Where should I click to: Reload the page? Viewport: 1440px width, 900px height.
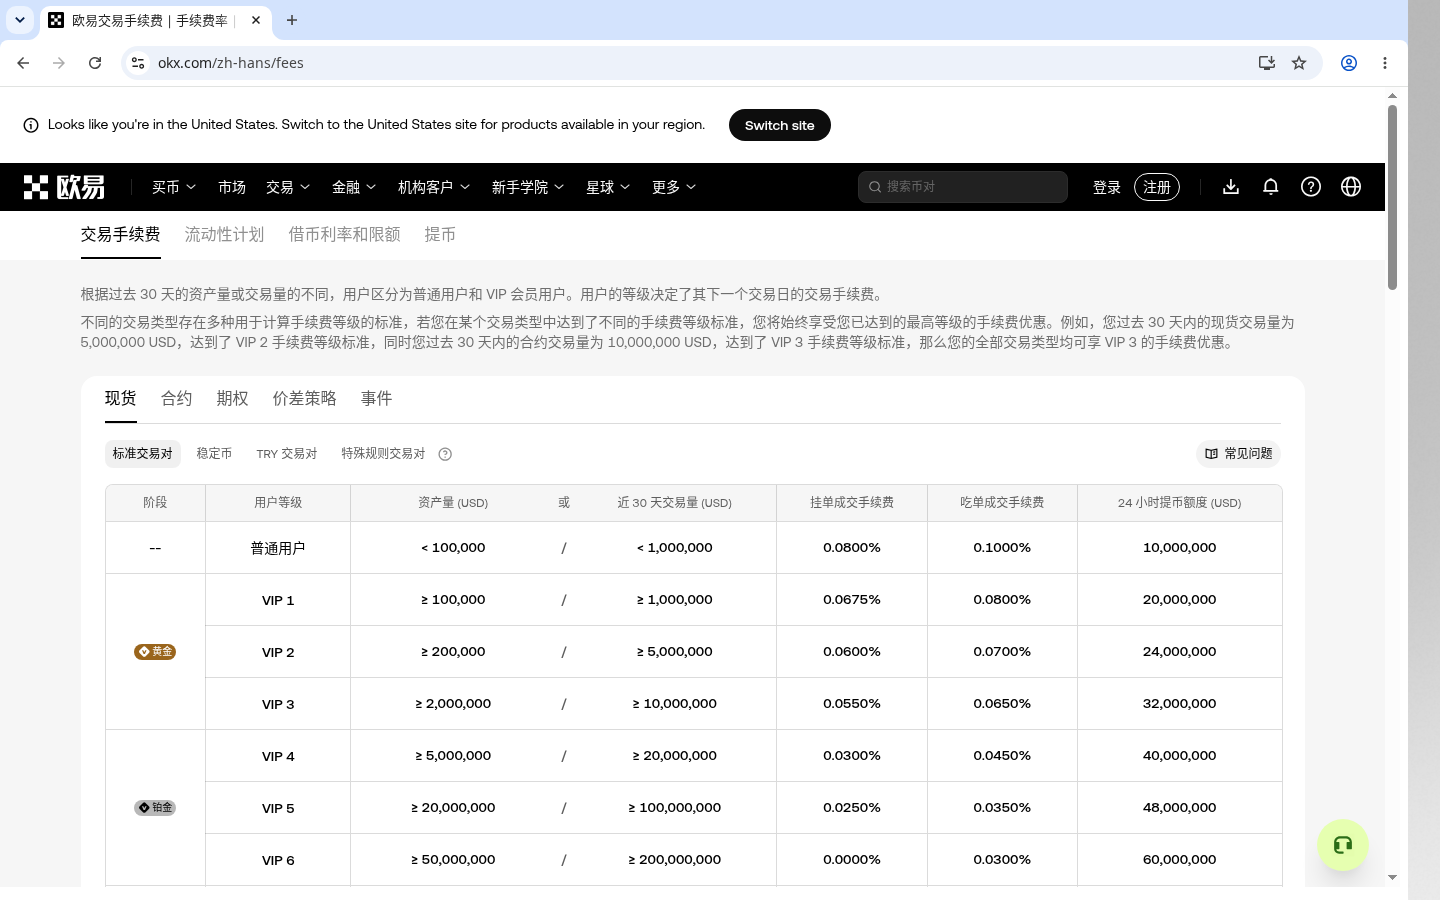95,63
